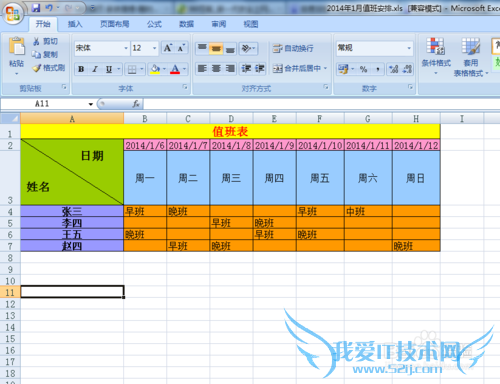Select all cells corner button
Viewport: 500px width, 384px height.
click(x=10, y=118)
